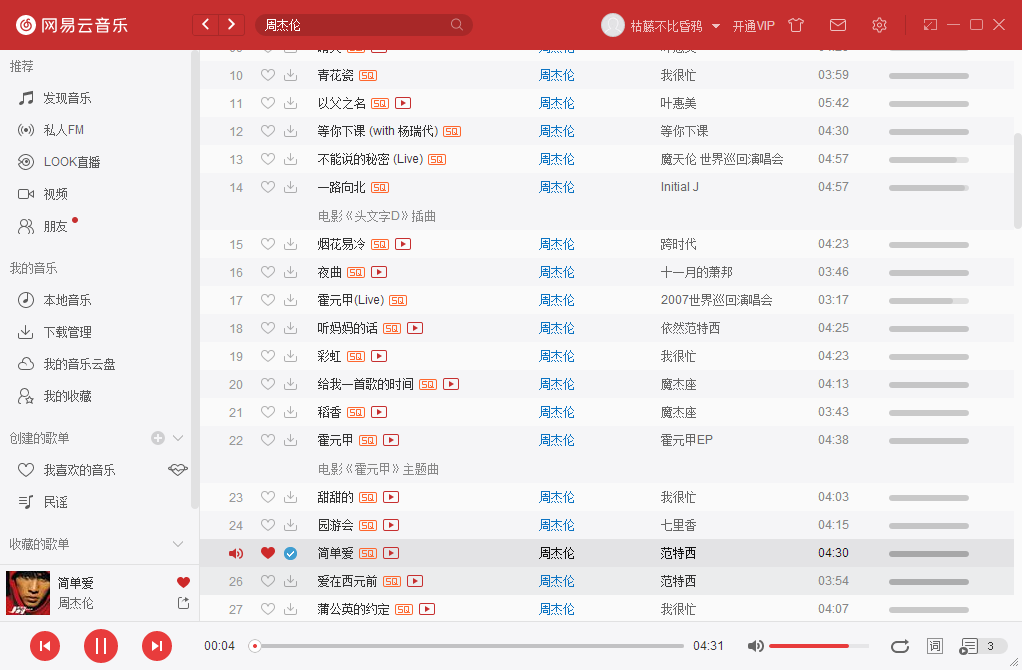Click the 开通VIP link

751,25
